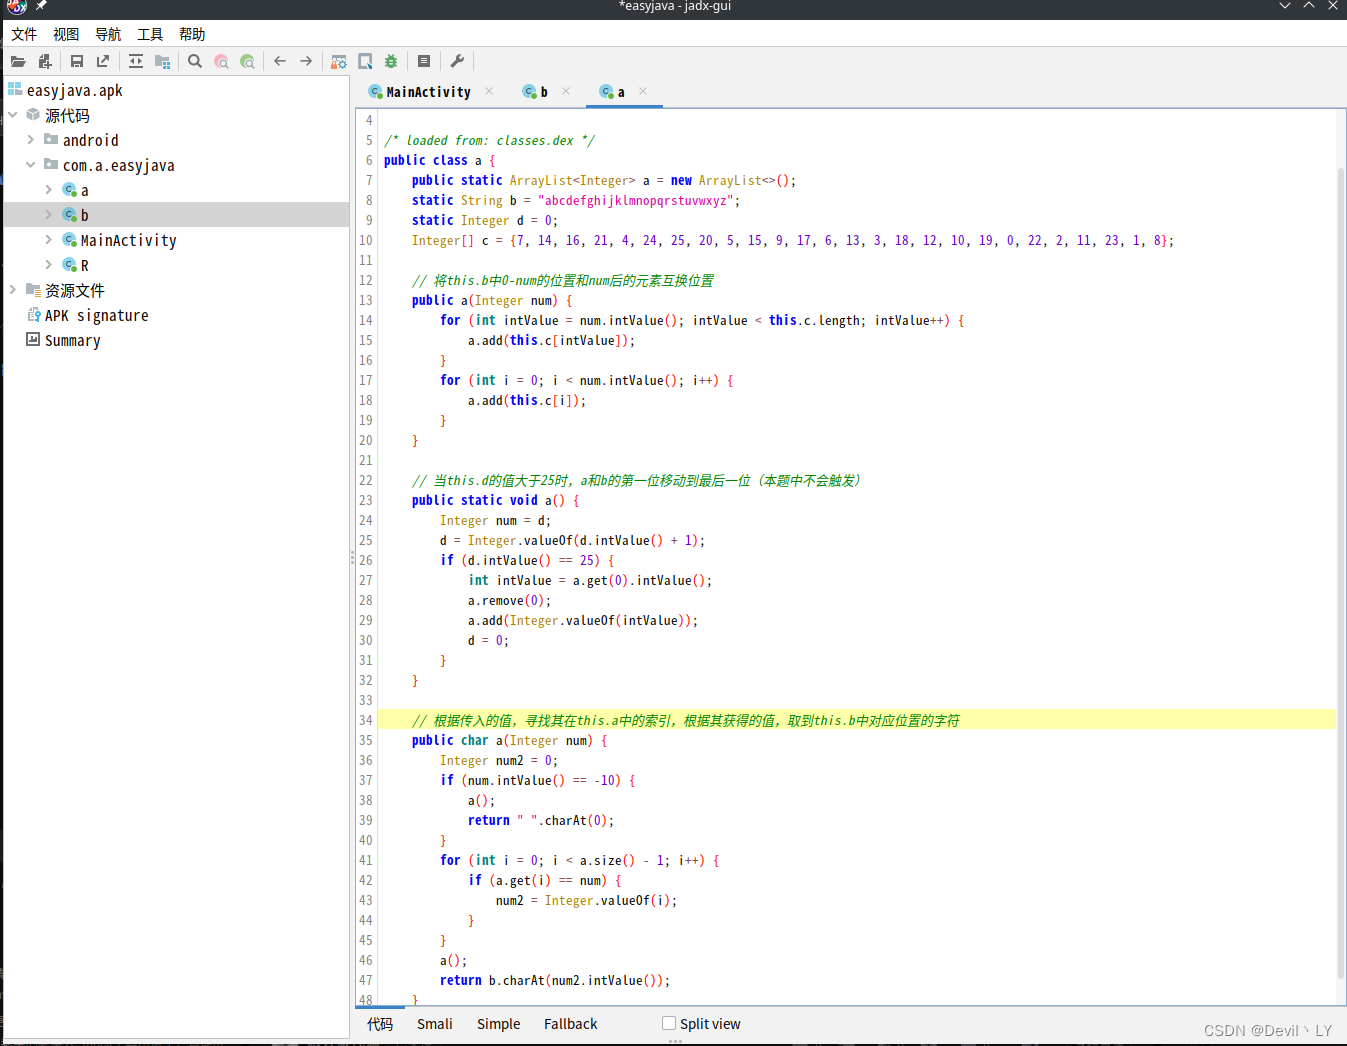Open the log viewer icon
The width and height of the screenshot is (1347, 1046).
coord(424,61)
